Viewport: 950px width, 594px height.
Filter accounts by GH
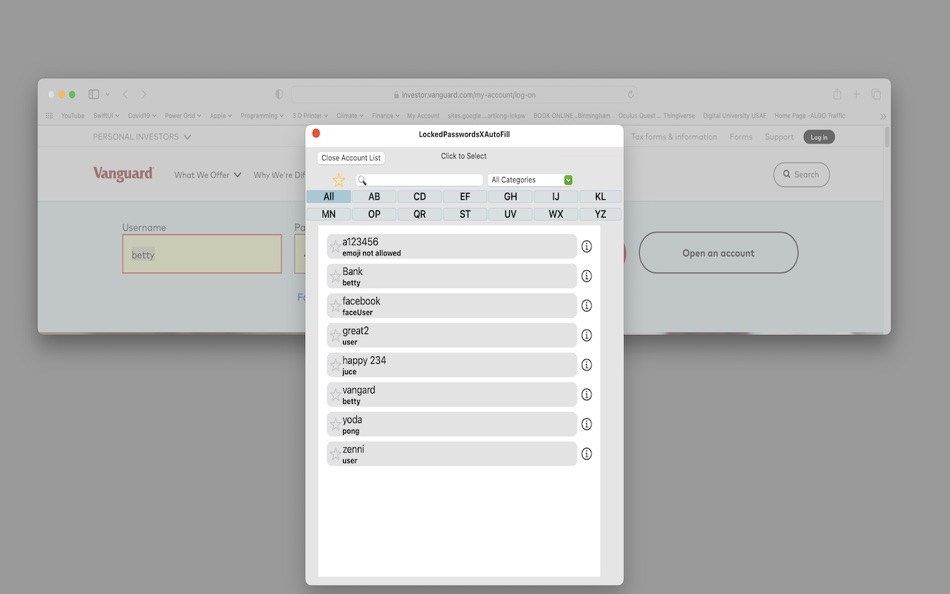click(x=510, y=196)
